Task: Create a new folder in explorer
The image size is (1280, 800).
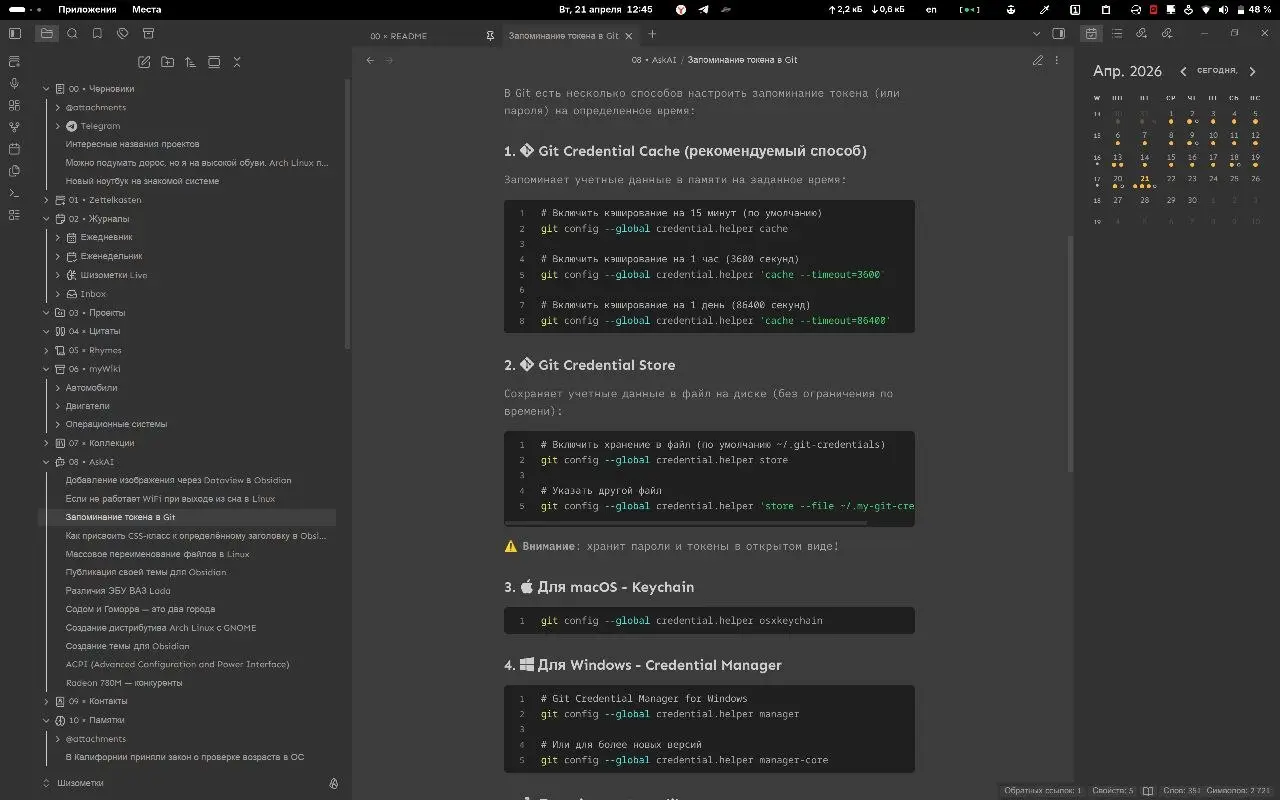Action: [x=167, y=62]
